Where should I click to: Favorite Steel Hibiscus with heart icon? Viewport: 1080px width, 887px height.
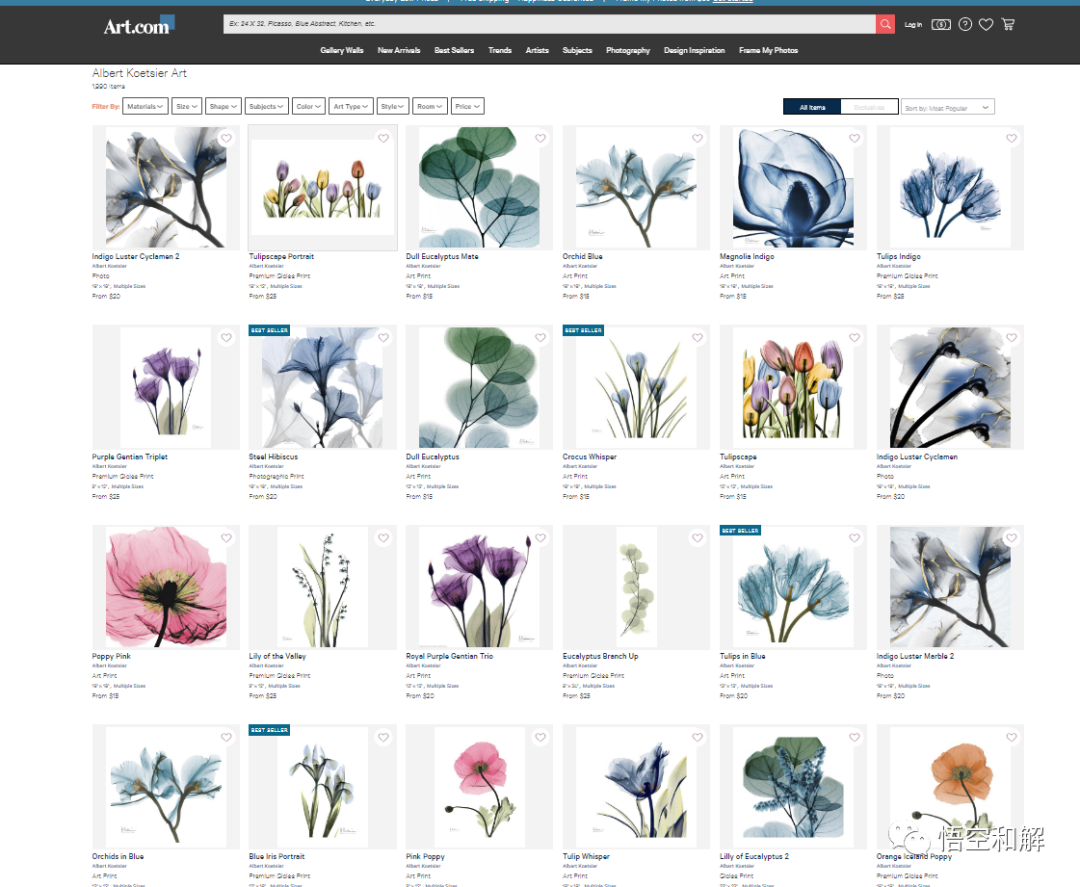coord(384,337)
